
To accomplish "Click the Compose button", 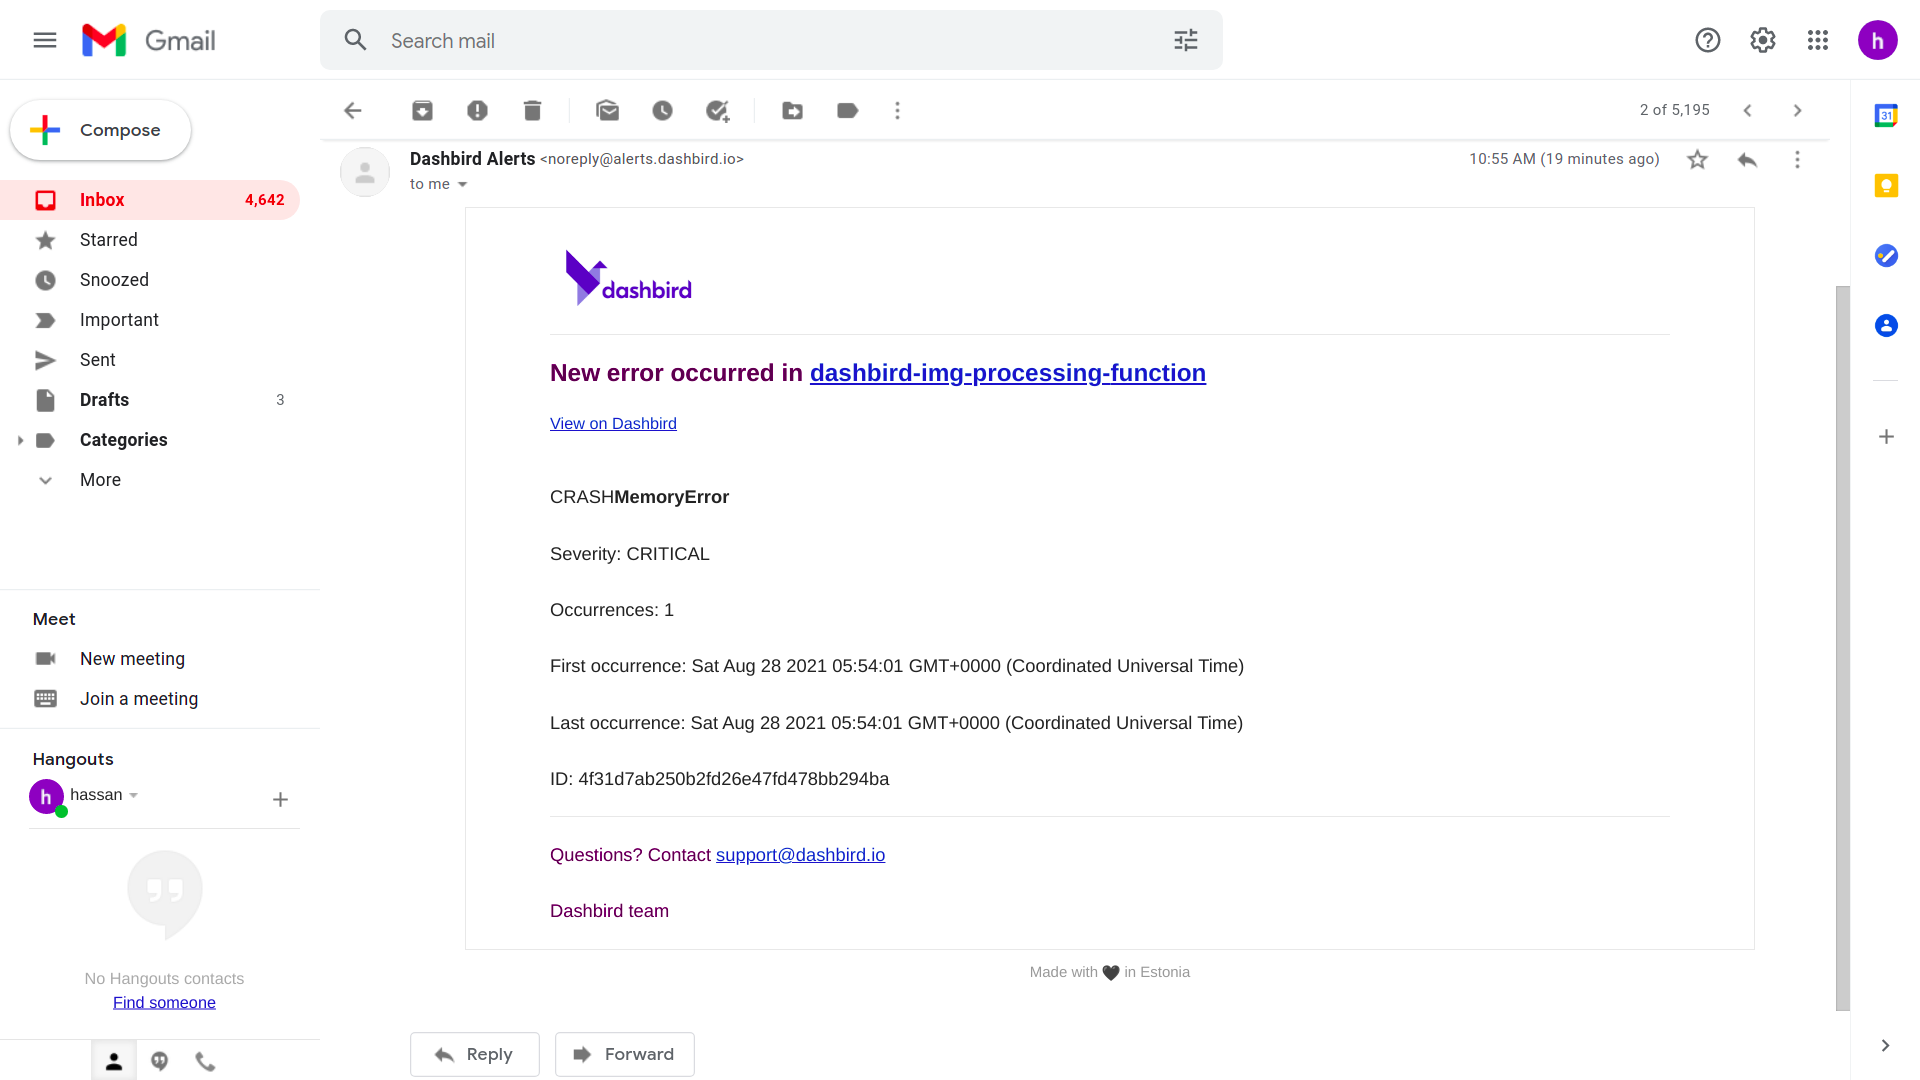I will point(100,130).
